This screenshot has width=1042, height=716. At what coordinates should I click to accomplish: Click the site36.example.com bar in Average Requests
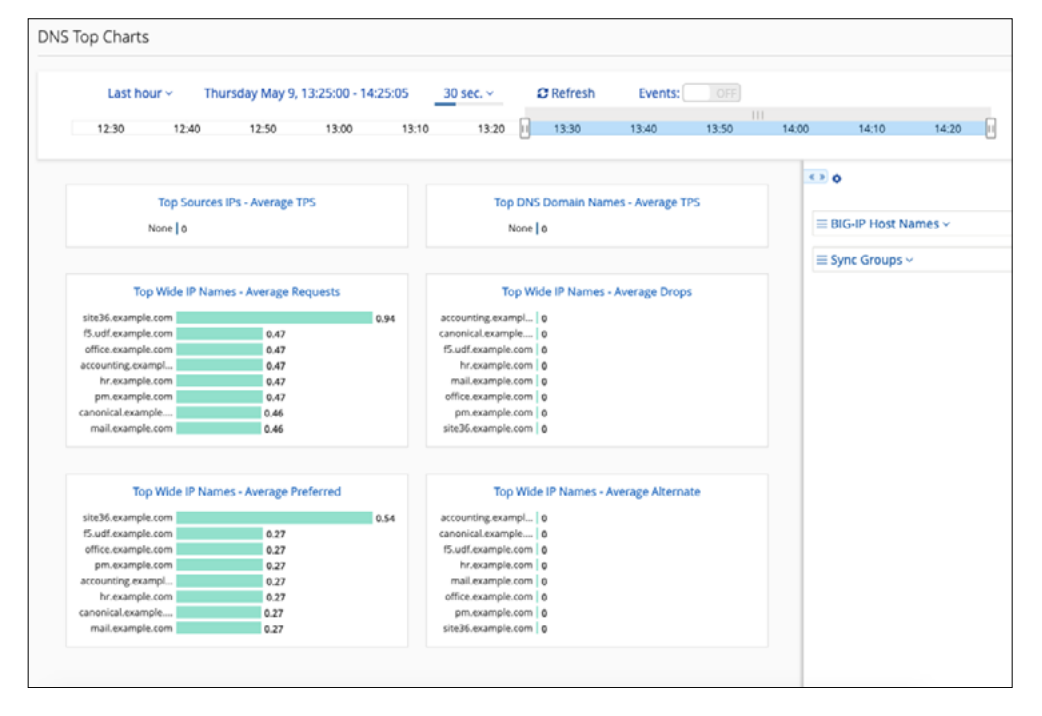[274, 318]
